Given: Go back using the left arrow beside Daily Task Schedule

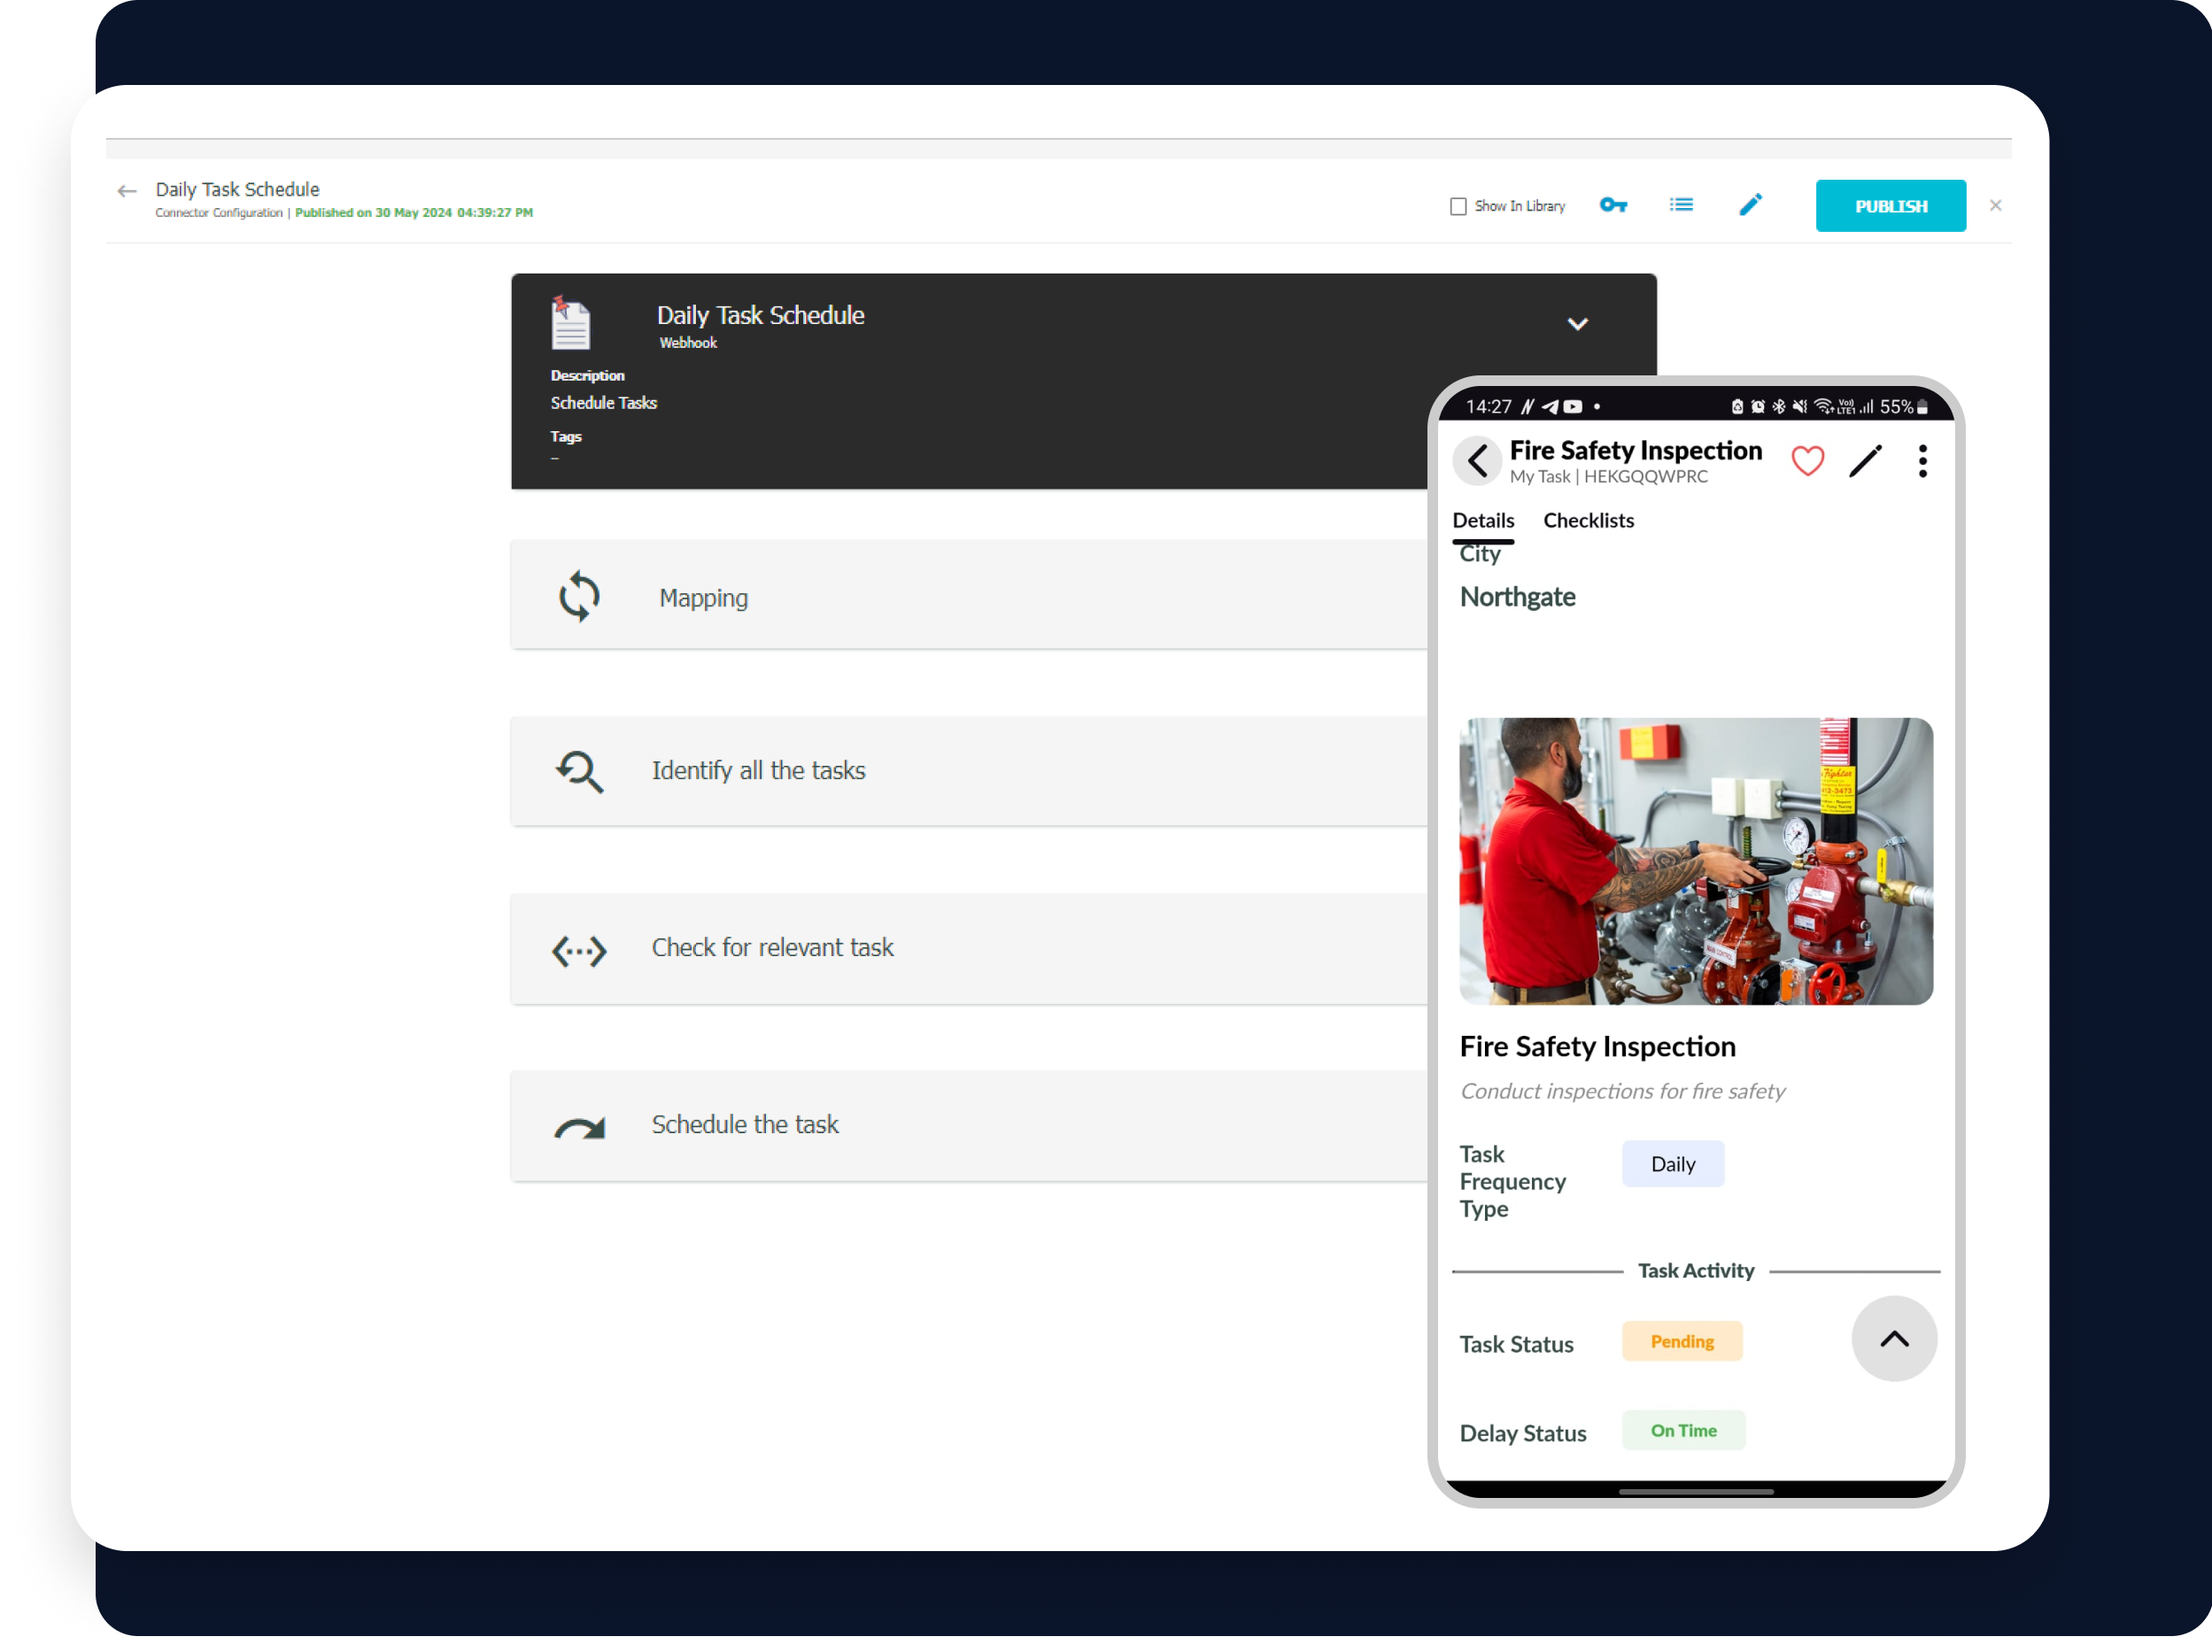Looking at the screenshot, I should coord(127,191).
